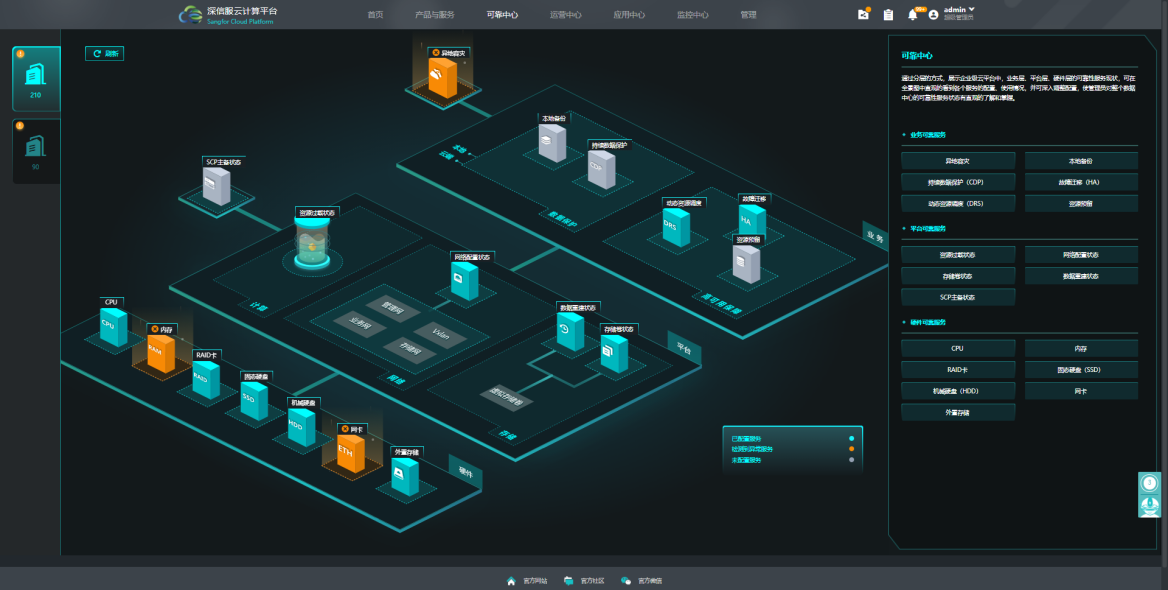Click the 持续数据保护 (CDP) panel button
Viewport: 1168px width, 590px height.
957,182
